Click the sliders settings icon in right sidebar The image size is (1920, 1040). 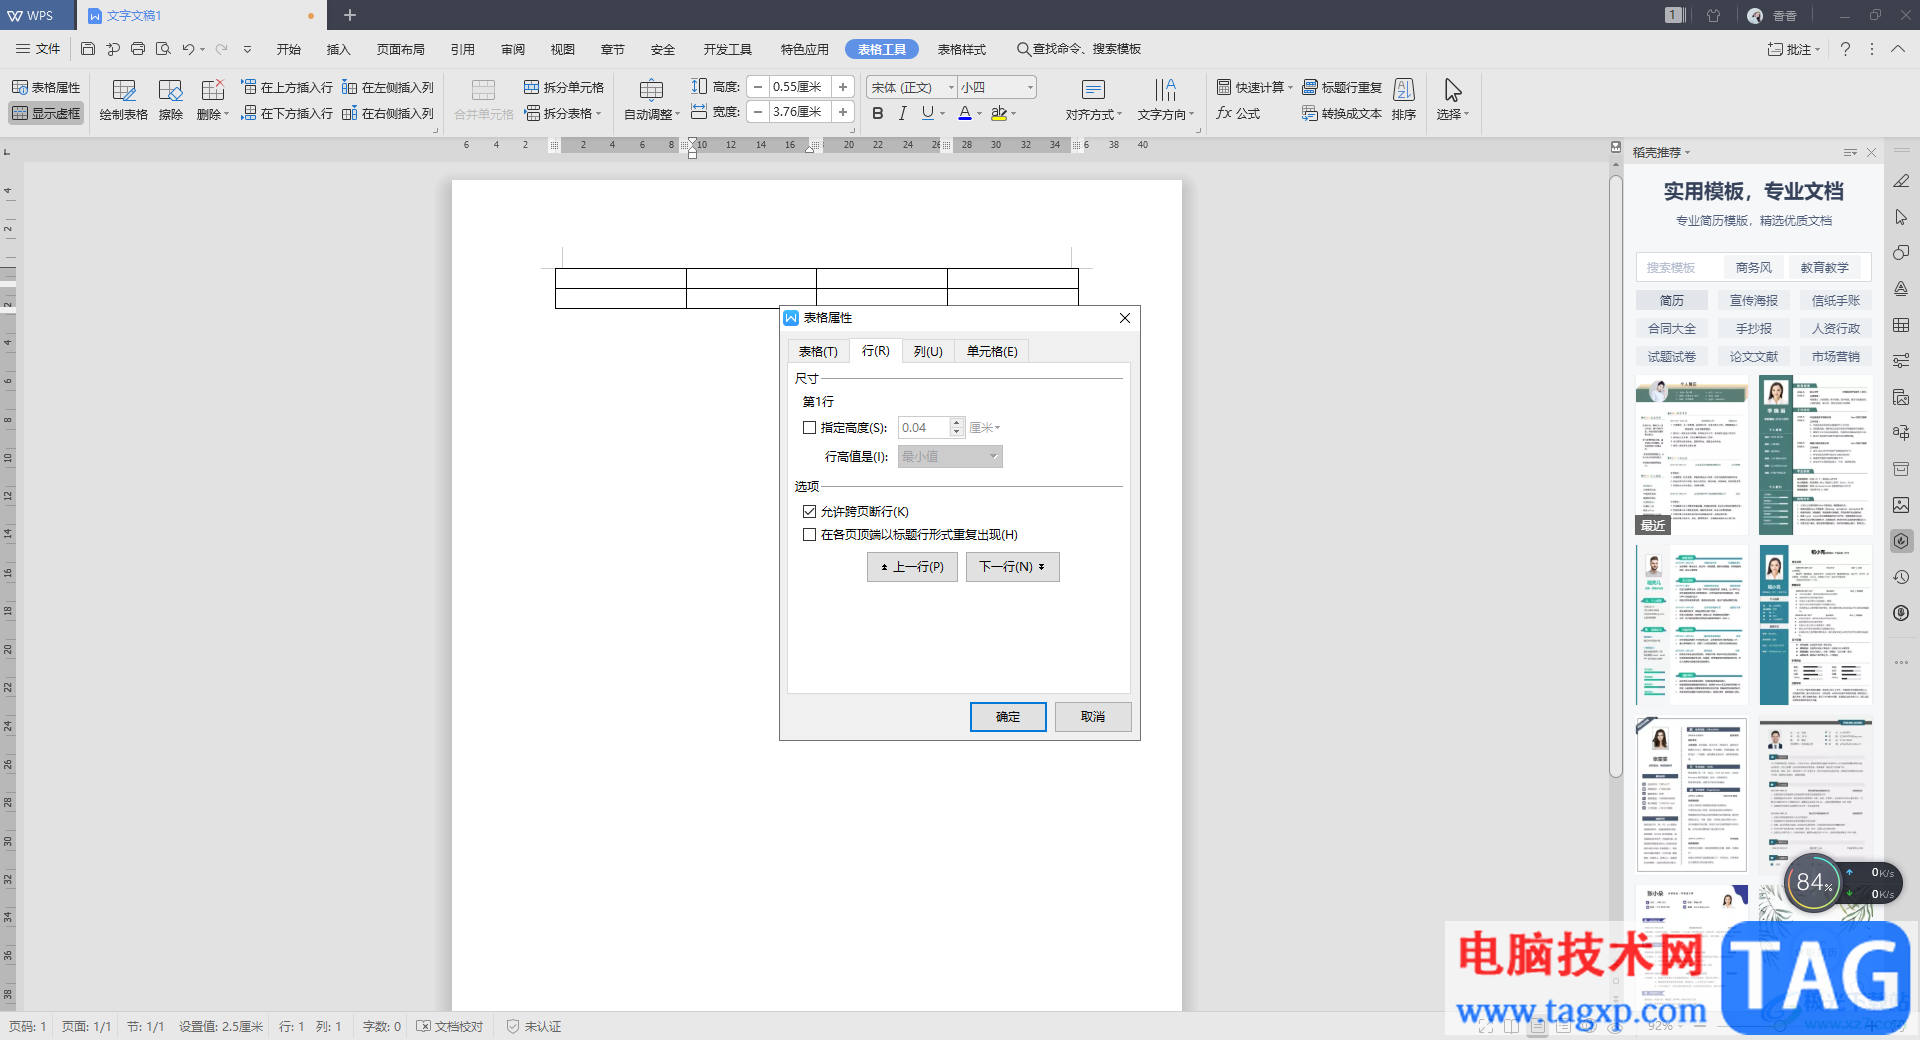click(1901, 361)
